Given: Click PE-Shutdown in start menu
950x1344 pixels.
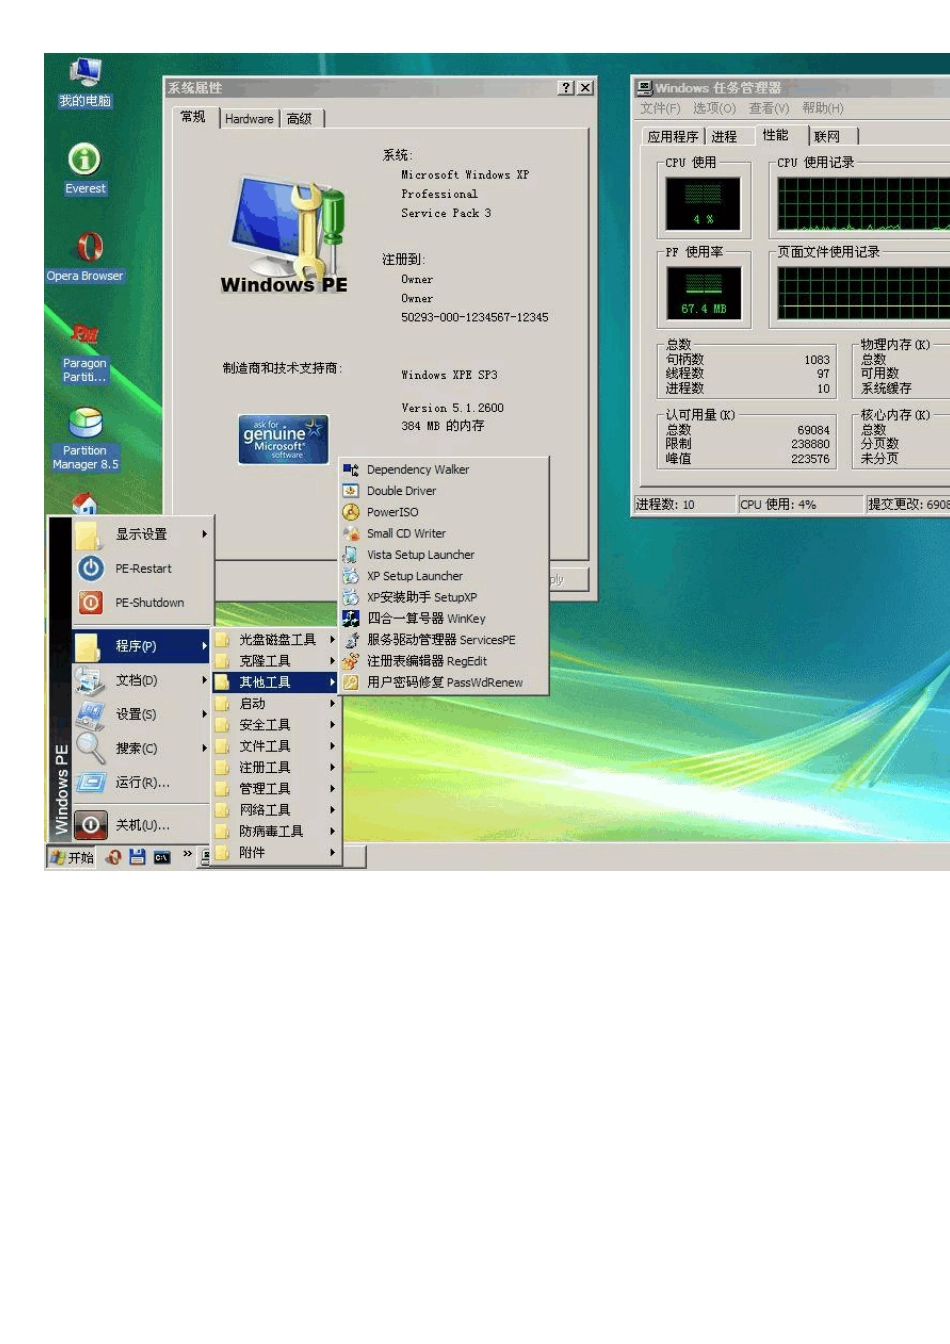Looking at the screenshot, I should point(142,602).
